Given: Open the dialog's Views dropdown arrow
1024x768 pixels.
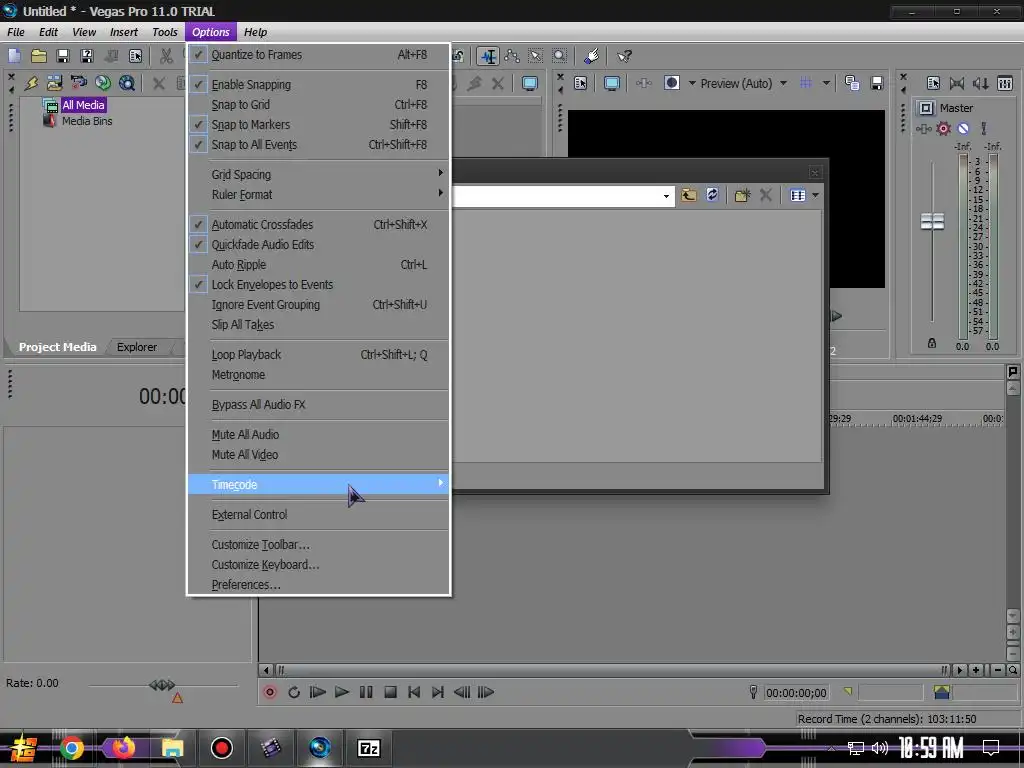Looking at the screenshot, I should point(815,195).
